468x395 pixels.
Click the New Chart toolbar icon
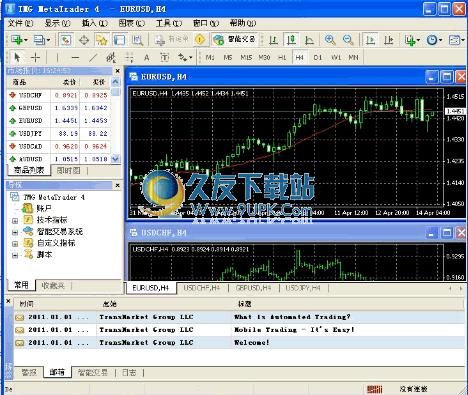(x=17, y=40)
